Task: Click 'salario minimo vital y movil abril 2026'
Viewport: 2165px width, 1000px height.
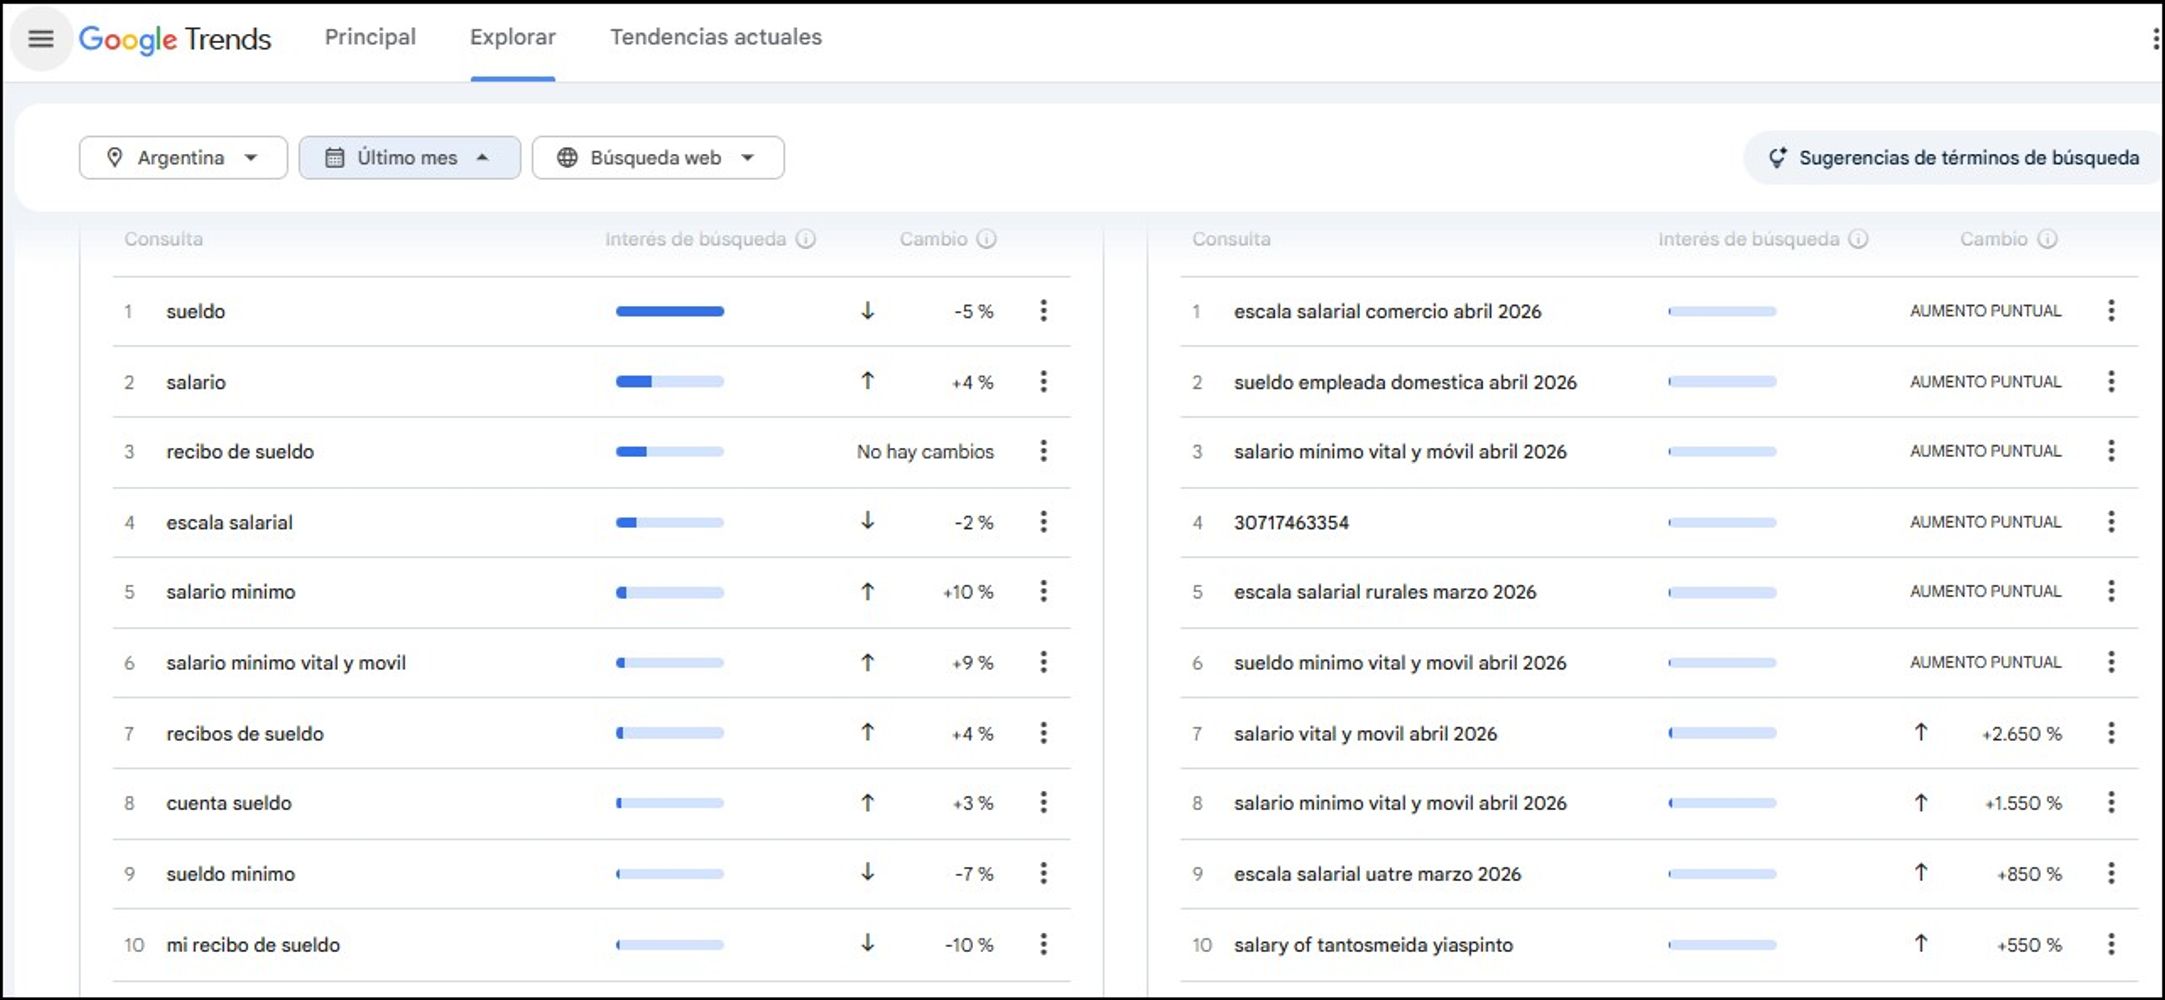Action: (1400, 803)
